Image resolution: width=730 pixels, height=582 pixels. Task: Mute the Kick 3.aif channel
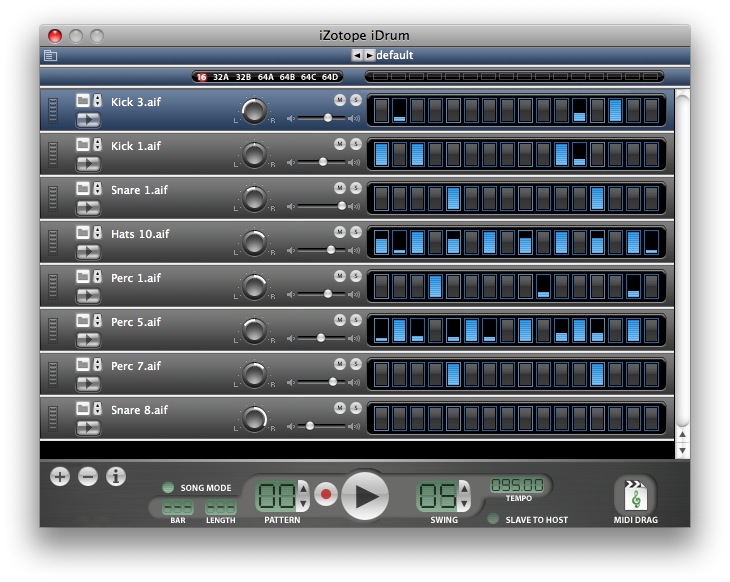pos(340,100)
